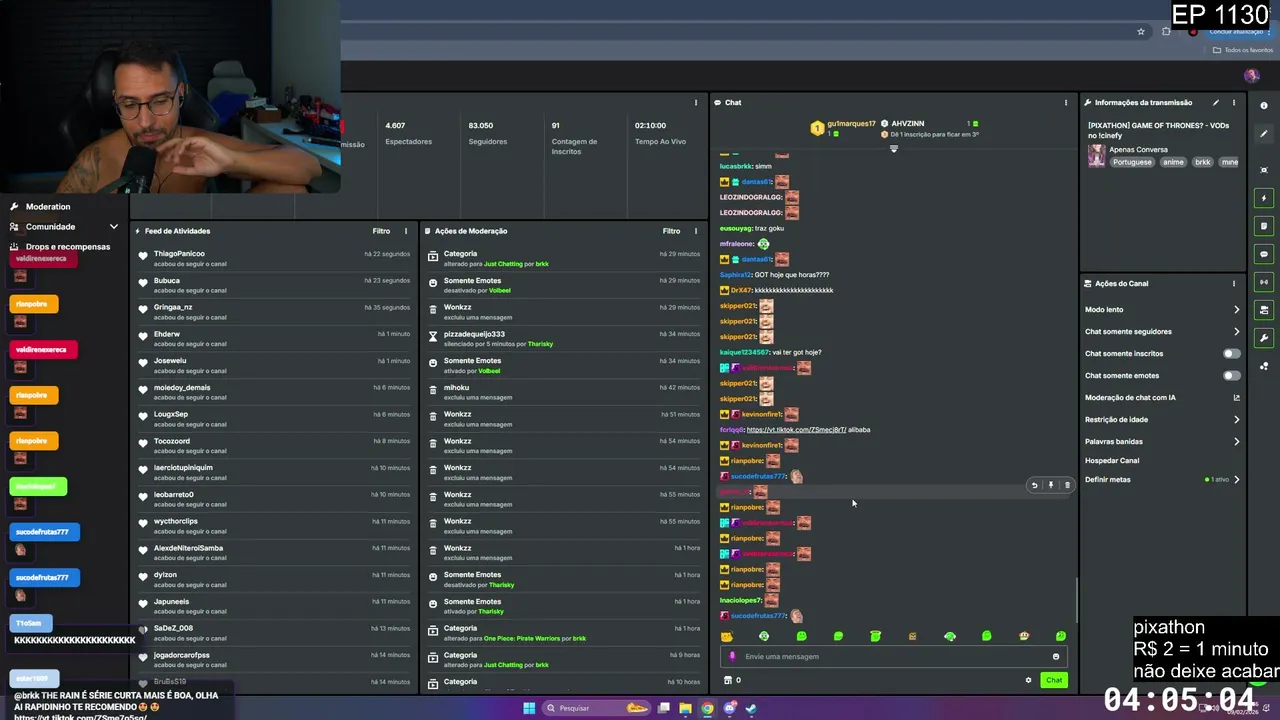Open stream info icon in right sidebar
This screenshot has width=1280, height=720.
coord(1264,106)
